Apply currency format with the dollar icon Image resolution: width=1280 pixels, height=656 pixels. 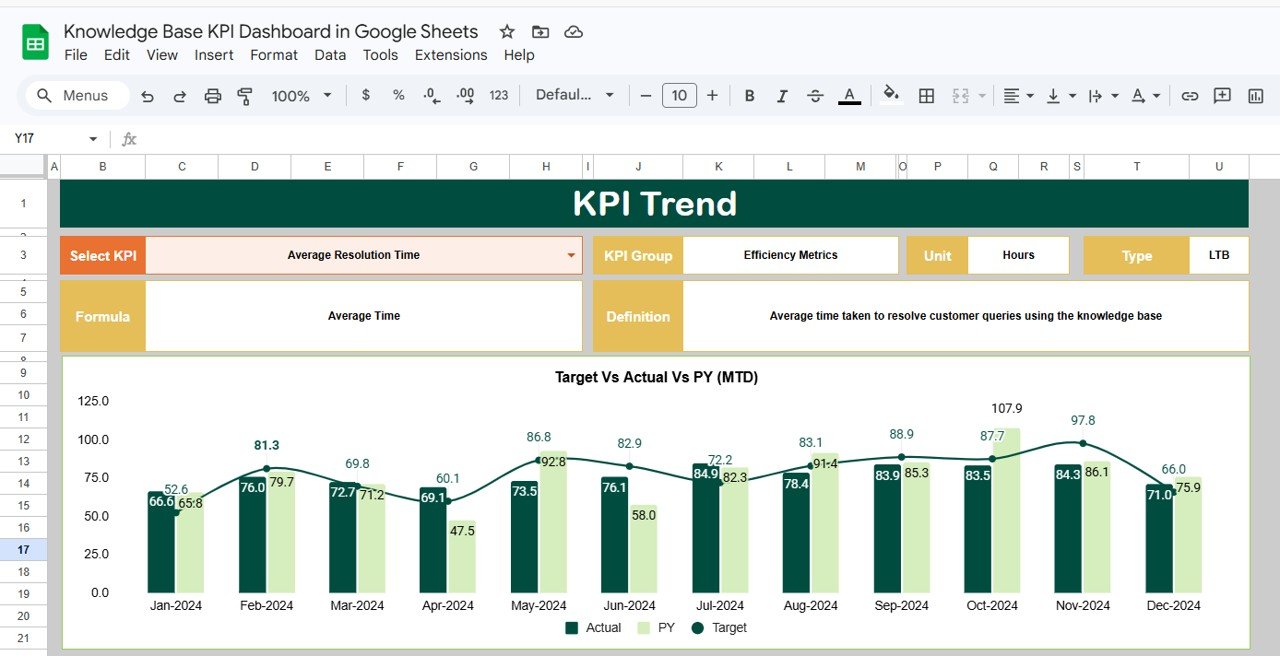[365, 95]
